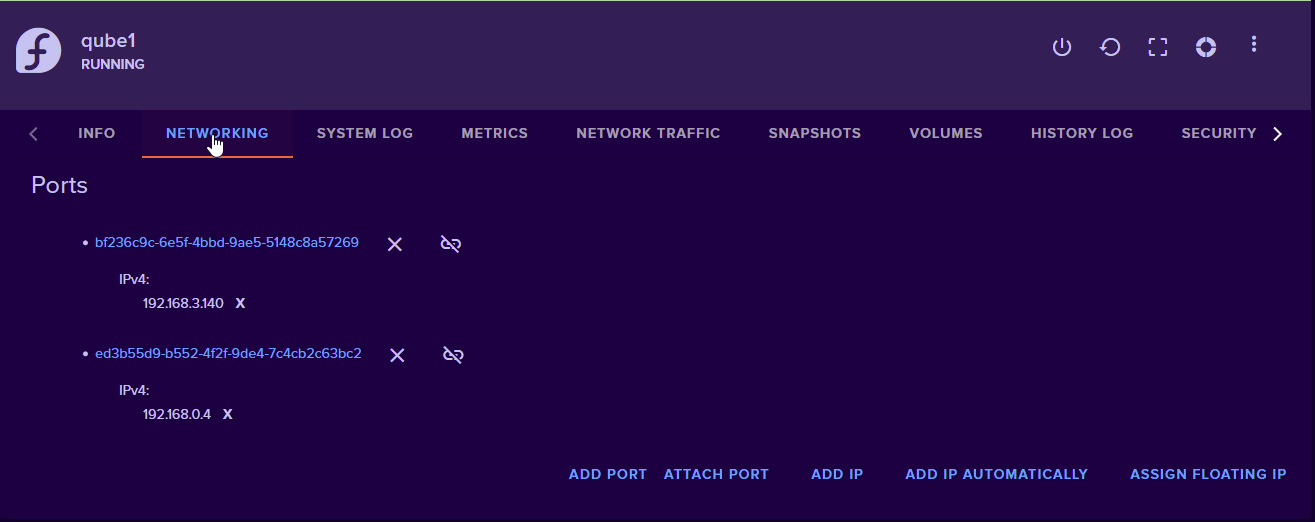Remove IP address 192.168.0.4
1315x522 pixels.
coord(227,414)
